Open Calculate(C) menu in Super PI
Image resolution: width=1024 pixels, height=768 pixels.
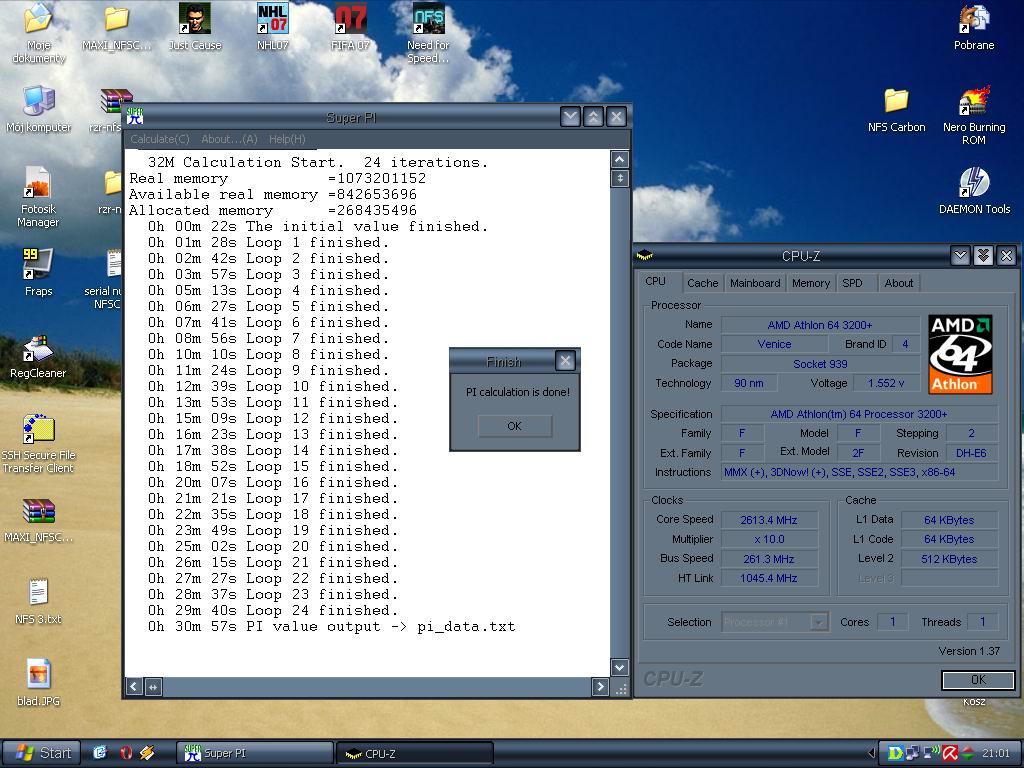pyautogui.click(x=159, y=139)
